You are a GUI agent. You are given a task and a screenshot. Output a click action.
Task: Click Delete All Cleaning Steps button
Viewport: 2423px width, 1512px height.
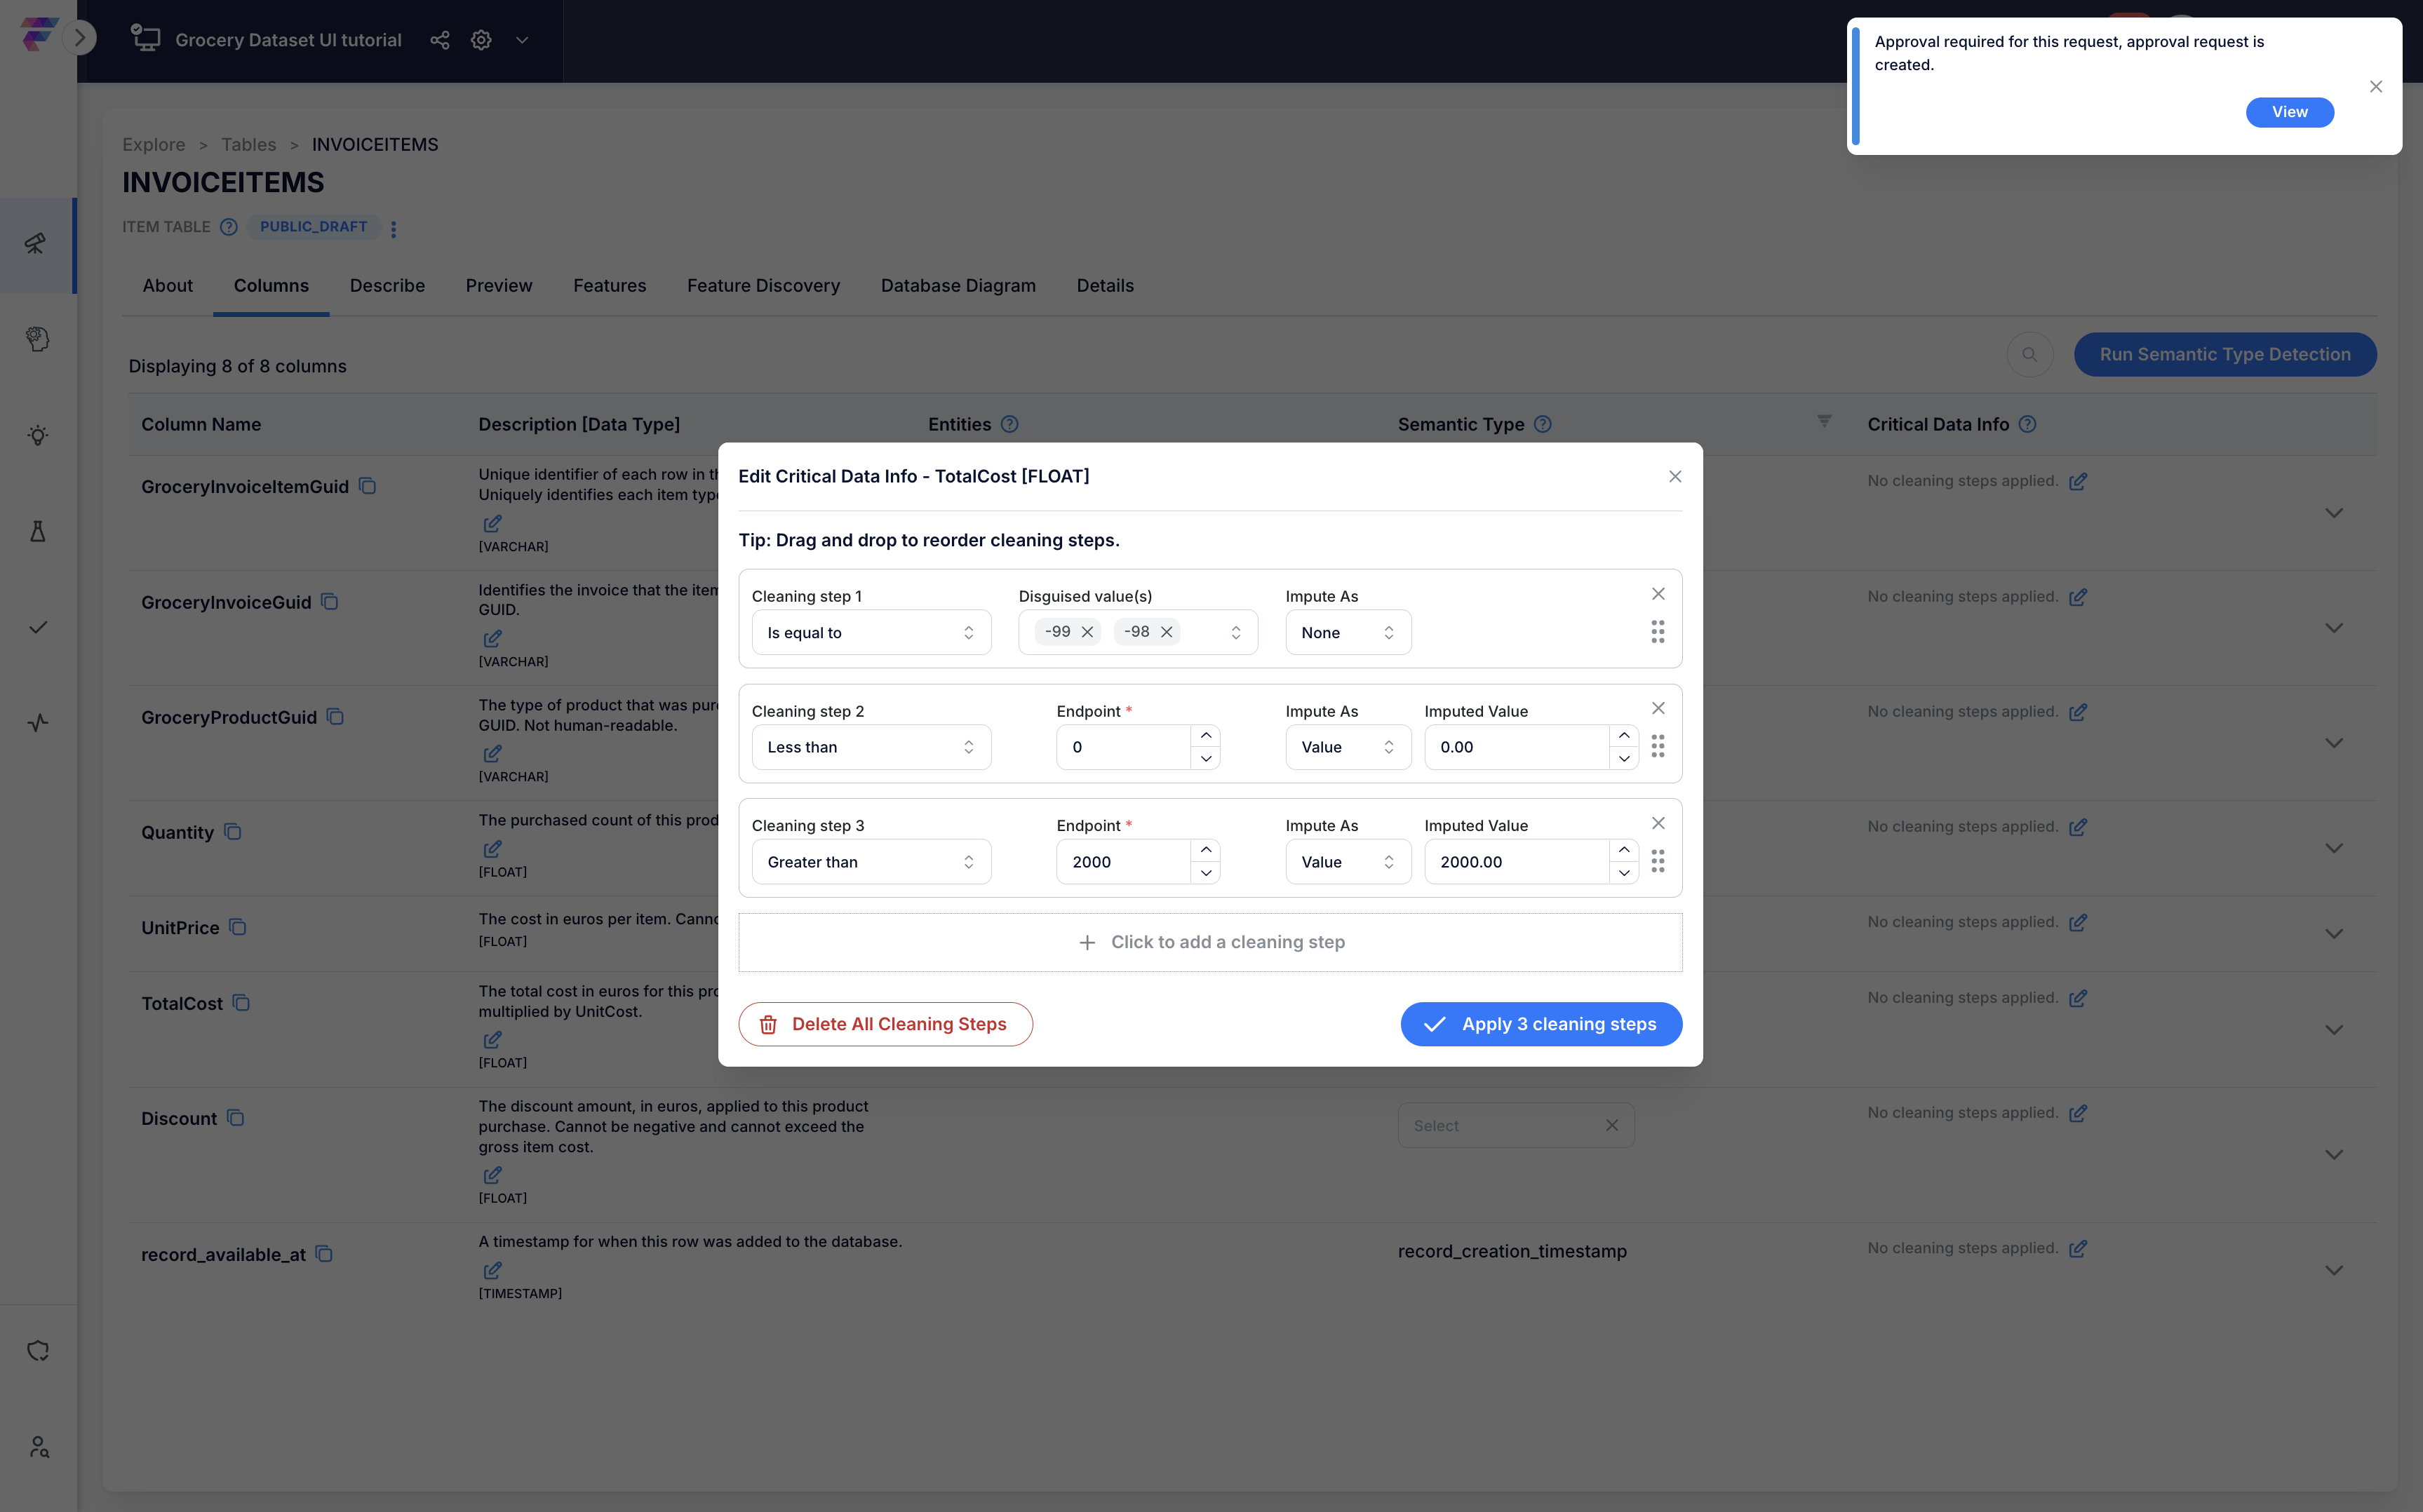(x=885, y=1024)
